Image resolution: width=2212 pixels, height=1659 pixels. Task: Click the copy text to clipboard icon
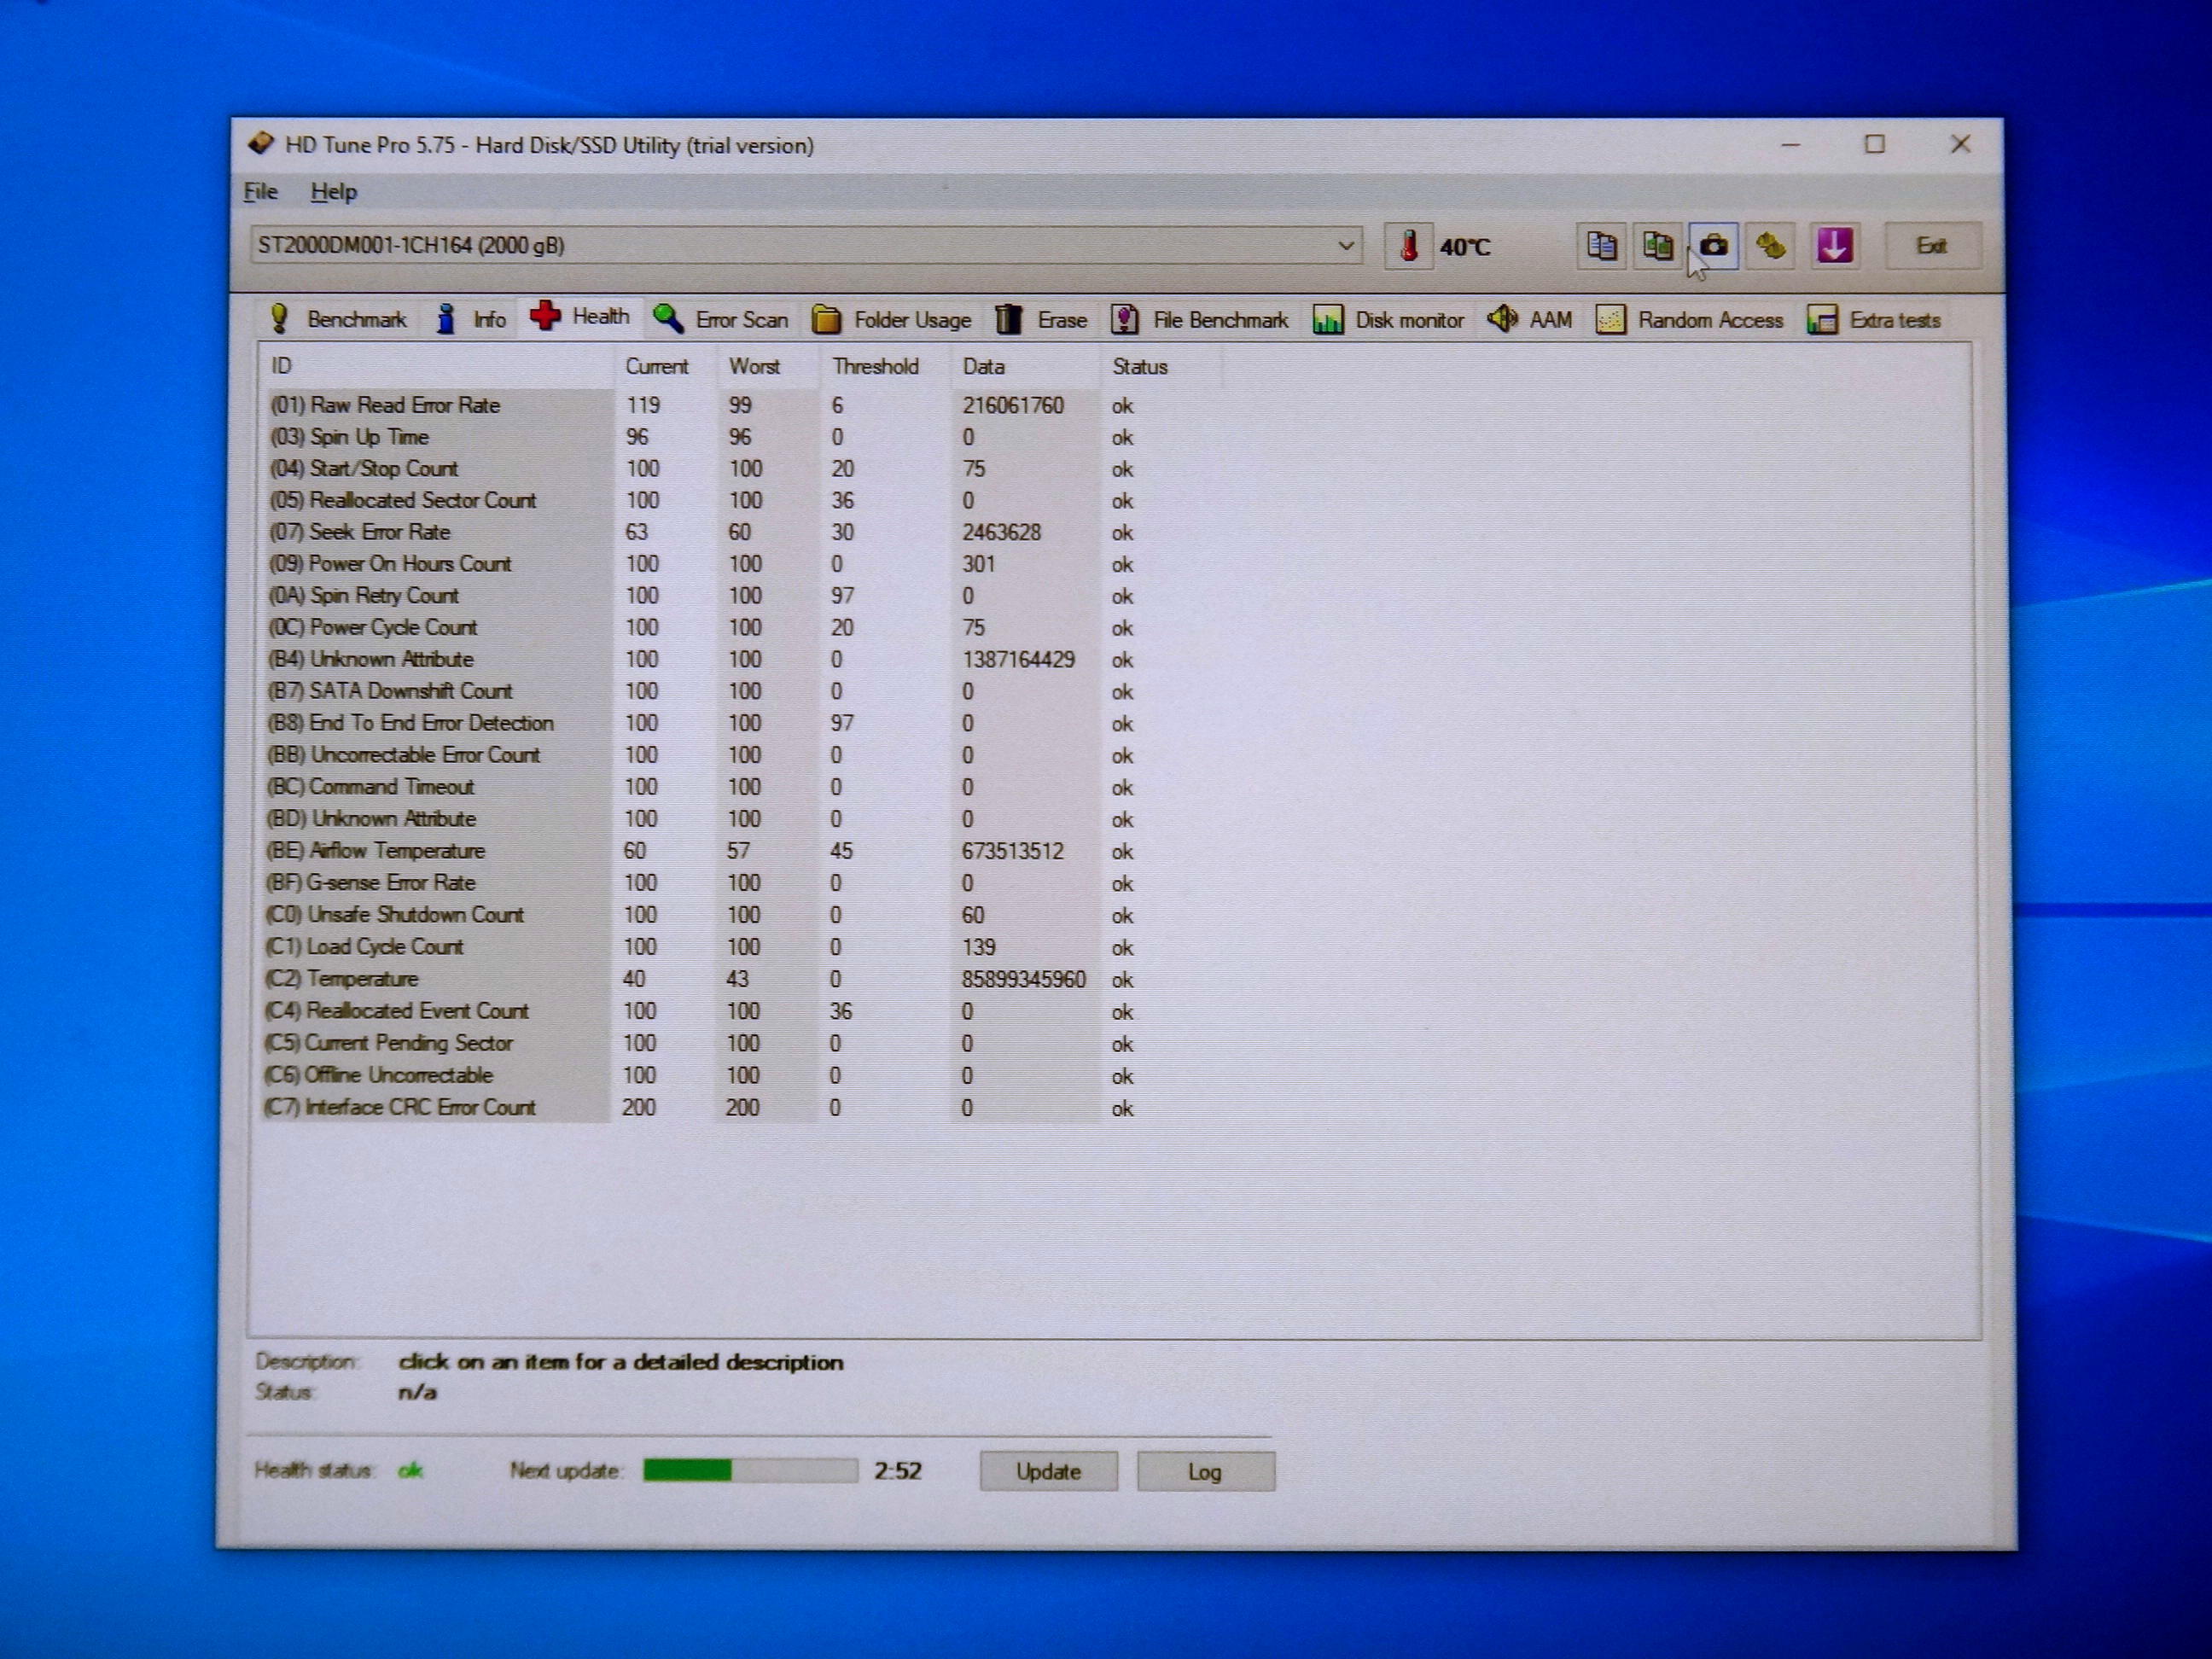[x=1601, y=246]
